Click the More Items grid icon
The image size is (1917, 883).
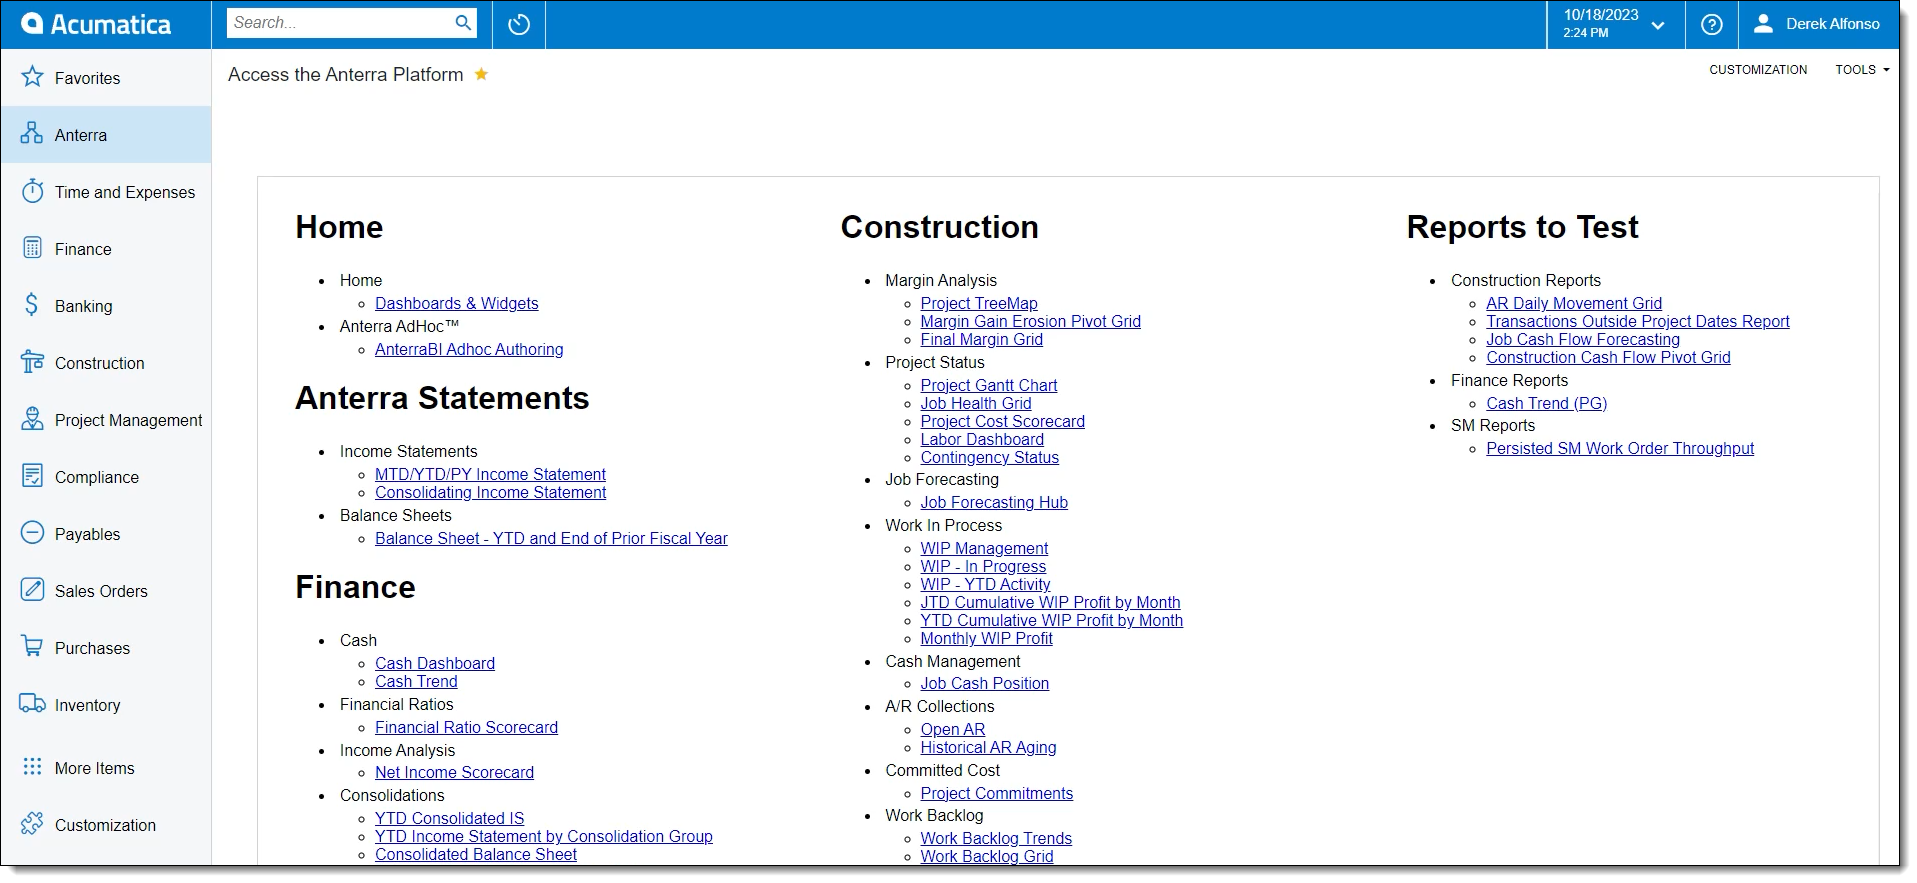32,767
